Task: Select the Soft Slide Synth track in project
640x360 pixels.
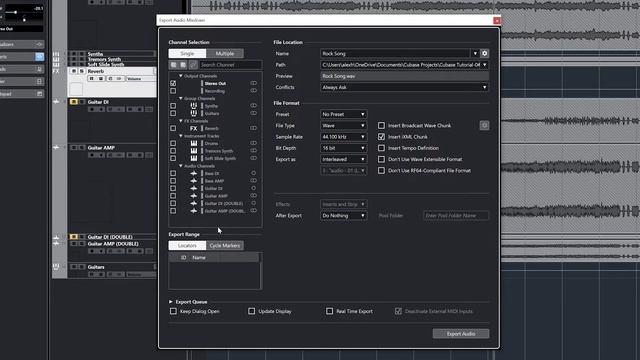Action: [106, 64]
